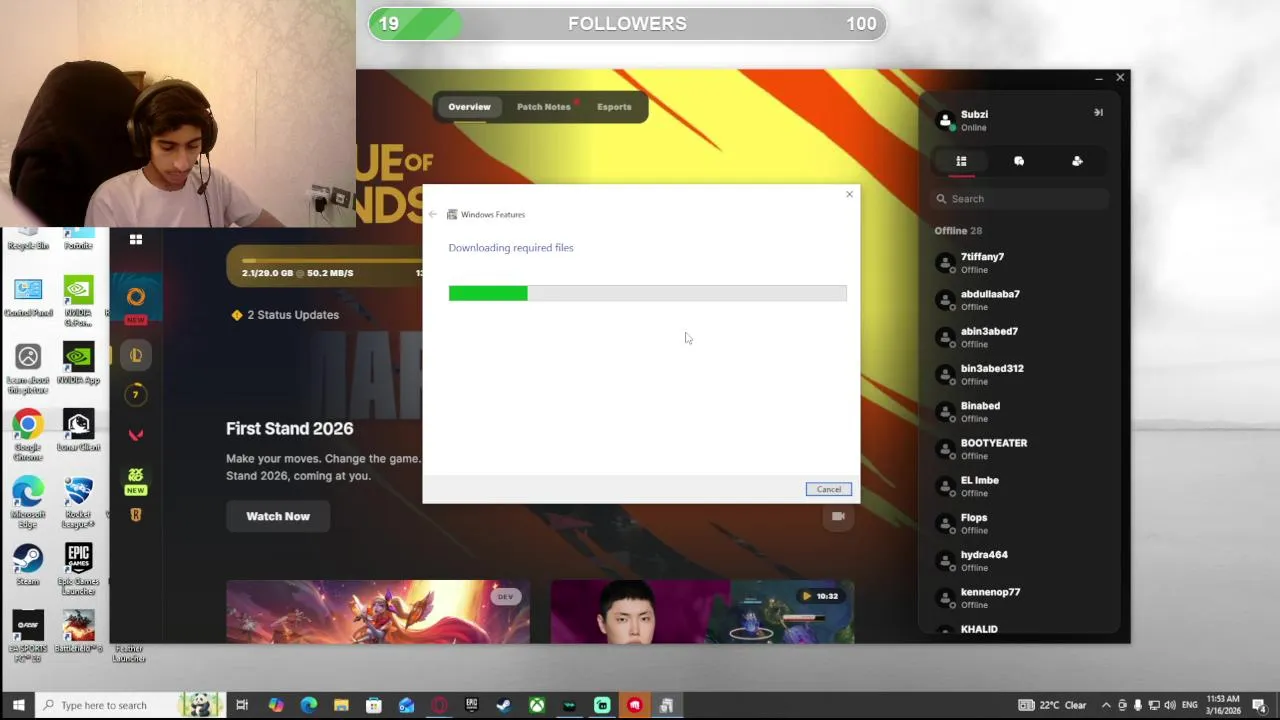Open the chat messages icon in social panel
Image resolution: width=1280 pixels, height=720 pixels.
pyautogui.click(x=1019, y=161)
